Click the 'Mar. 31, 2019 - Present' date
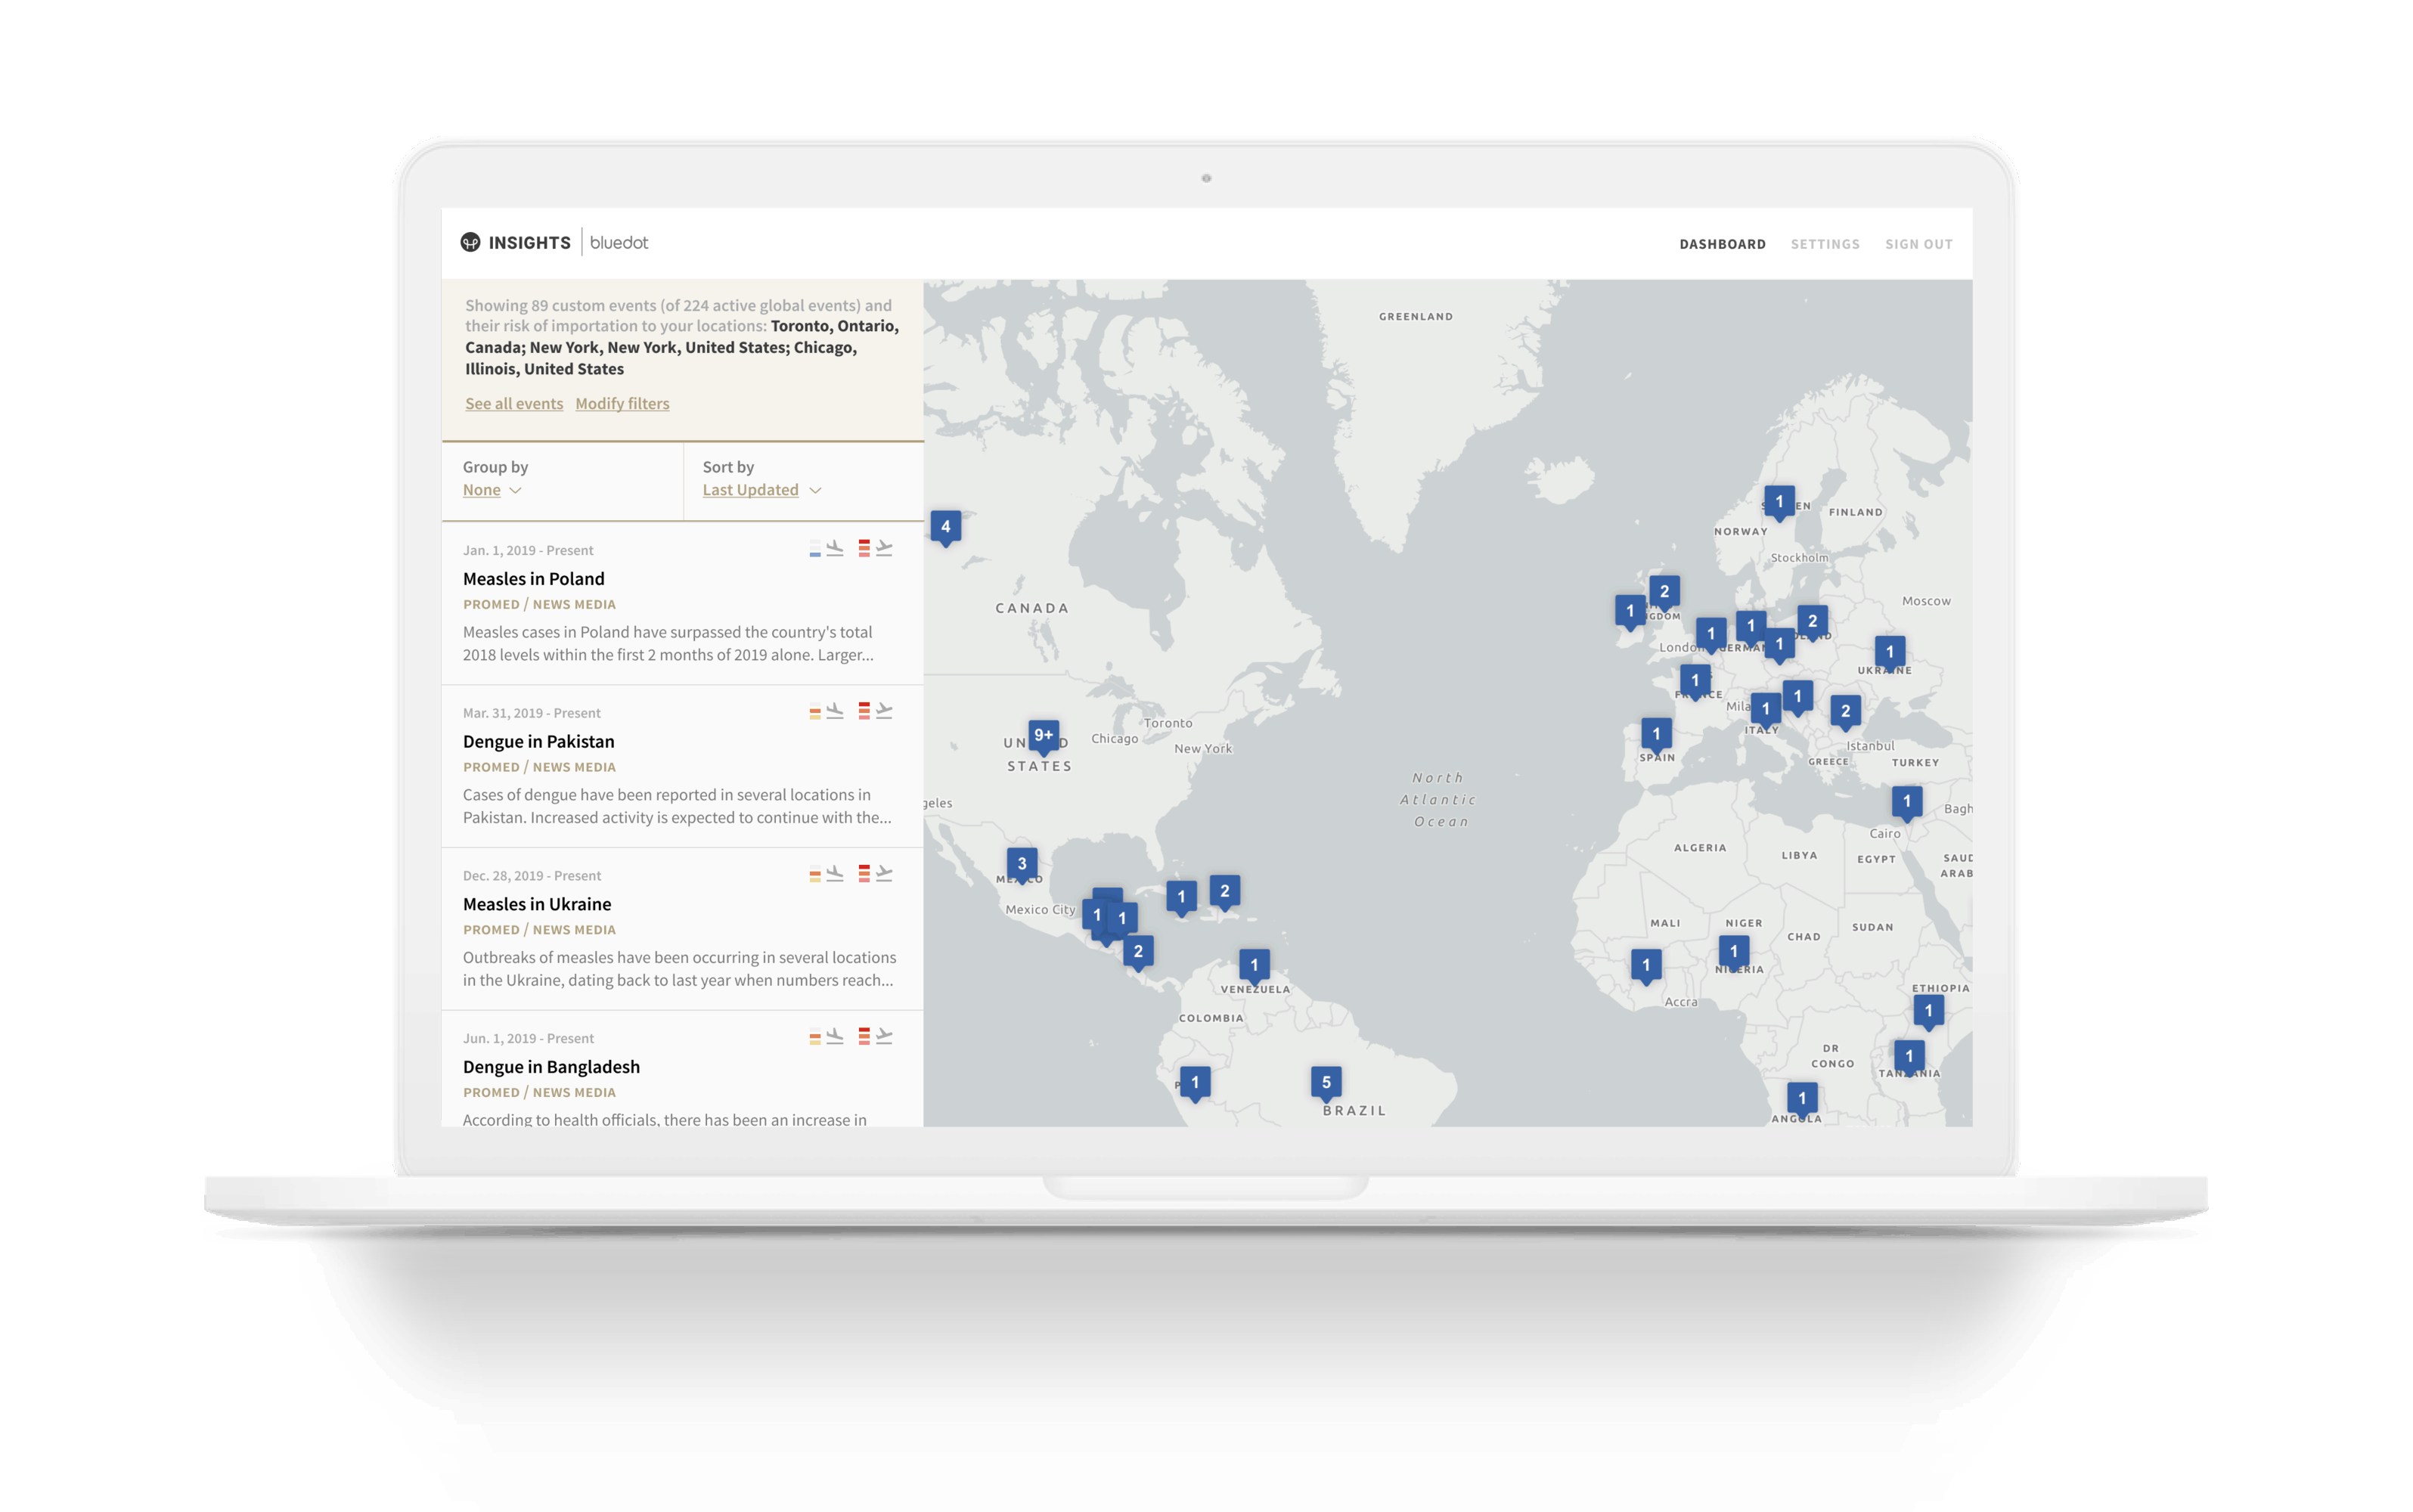 pos(532,713)
